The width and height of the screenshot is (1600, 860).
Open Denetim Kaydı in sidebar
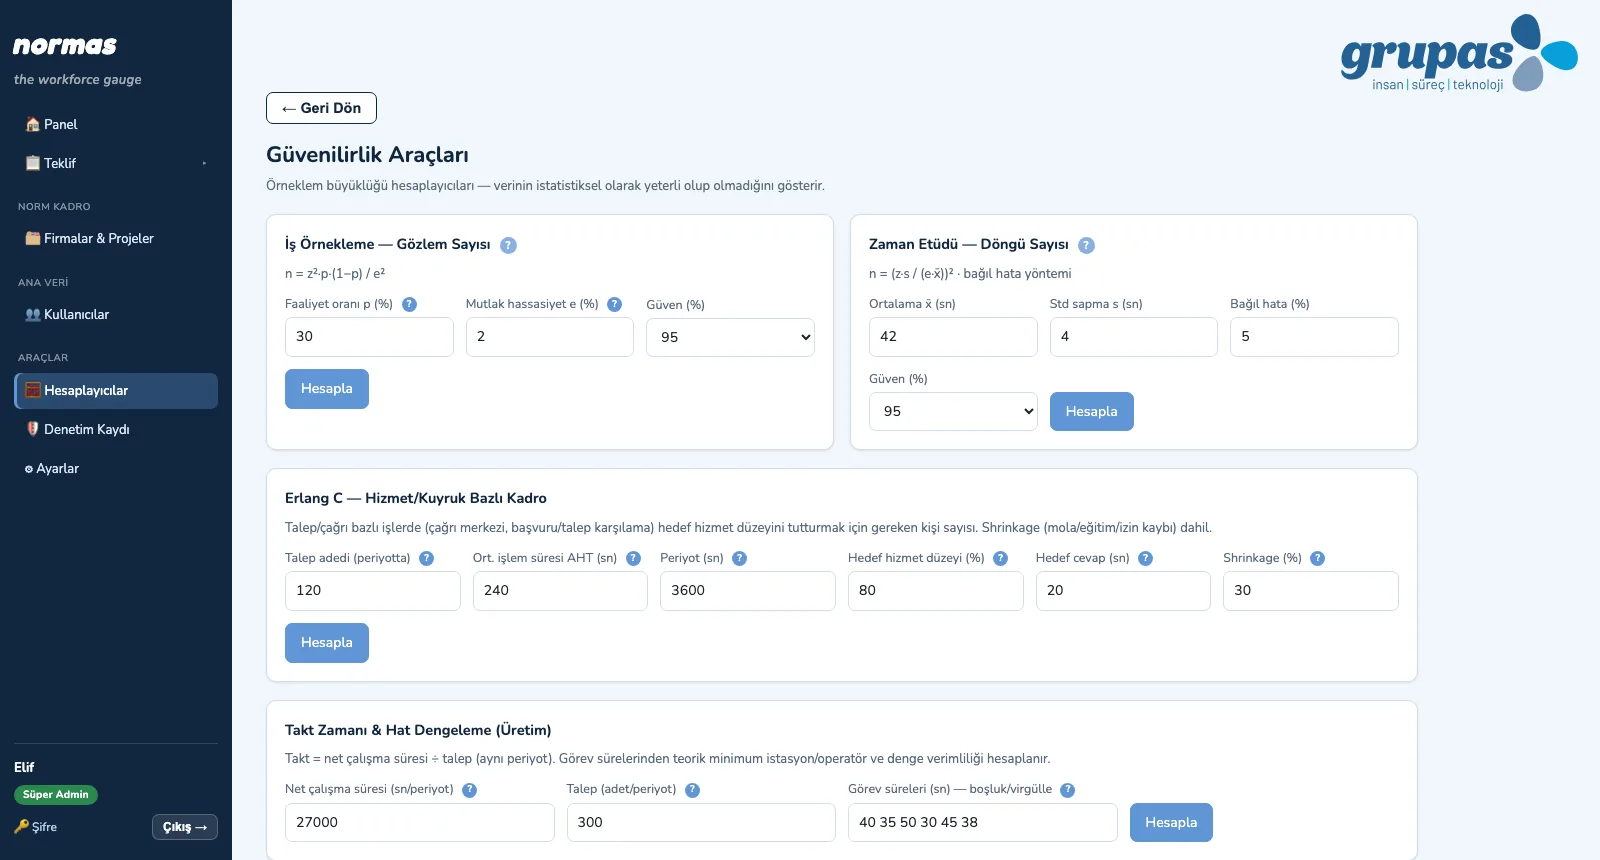pos(116,429)
